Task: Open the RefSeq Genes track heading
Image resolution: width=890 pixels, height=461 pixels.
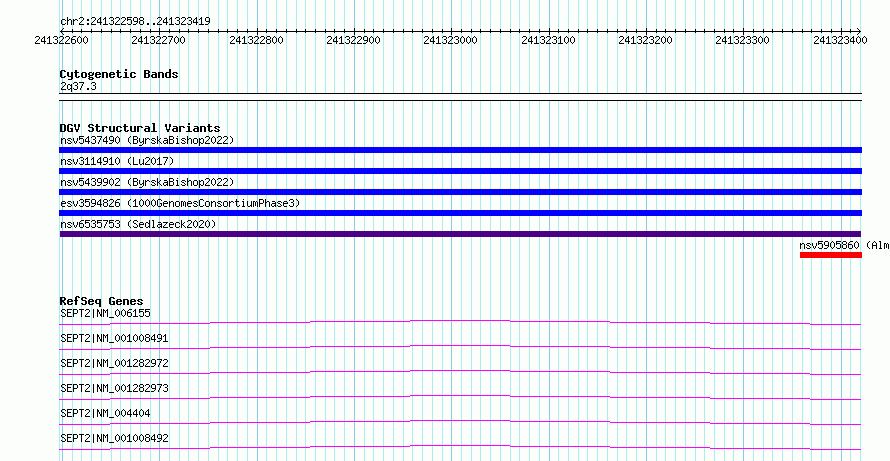Action: coord(102,301)
